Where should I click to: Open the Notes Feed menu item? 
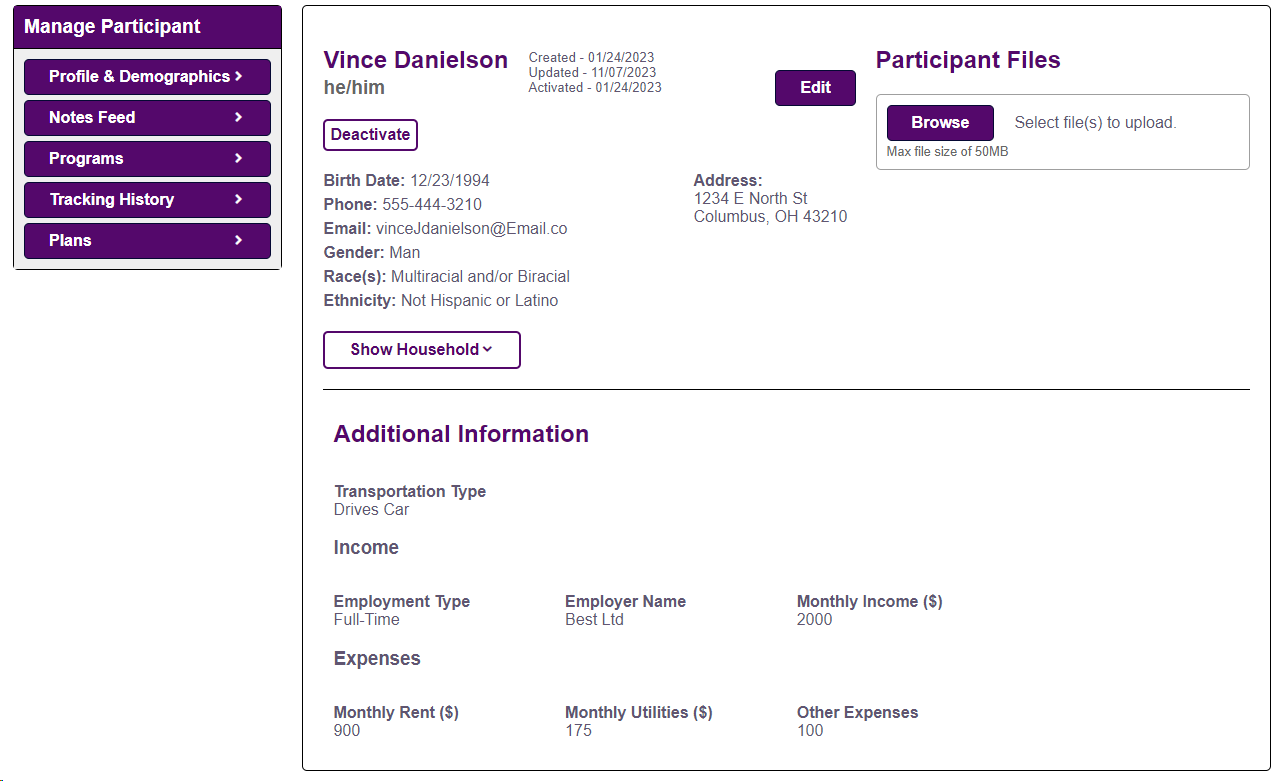point(92,118)
